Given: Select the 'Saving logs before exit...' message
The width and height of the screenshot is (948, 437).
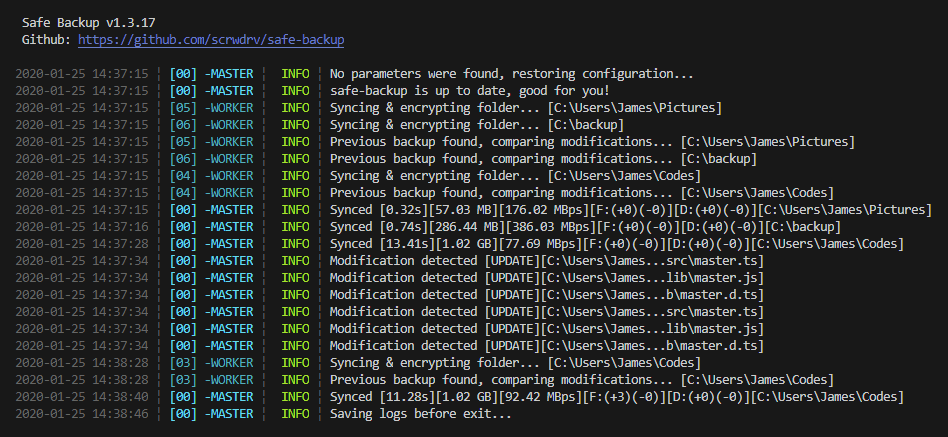Looking at the screenshot, I should tap(421, 414).
